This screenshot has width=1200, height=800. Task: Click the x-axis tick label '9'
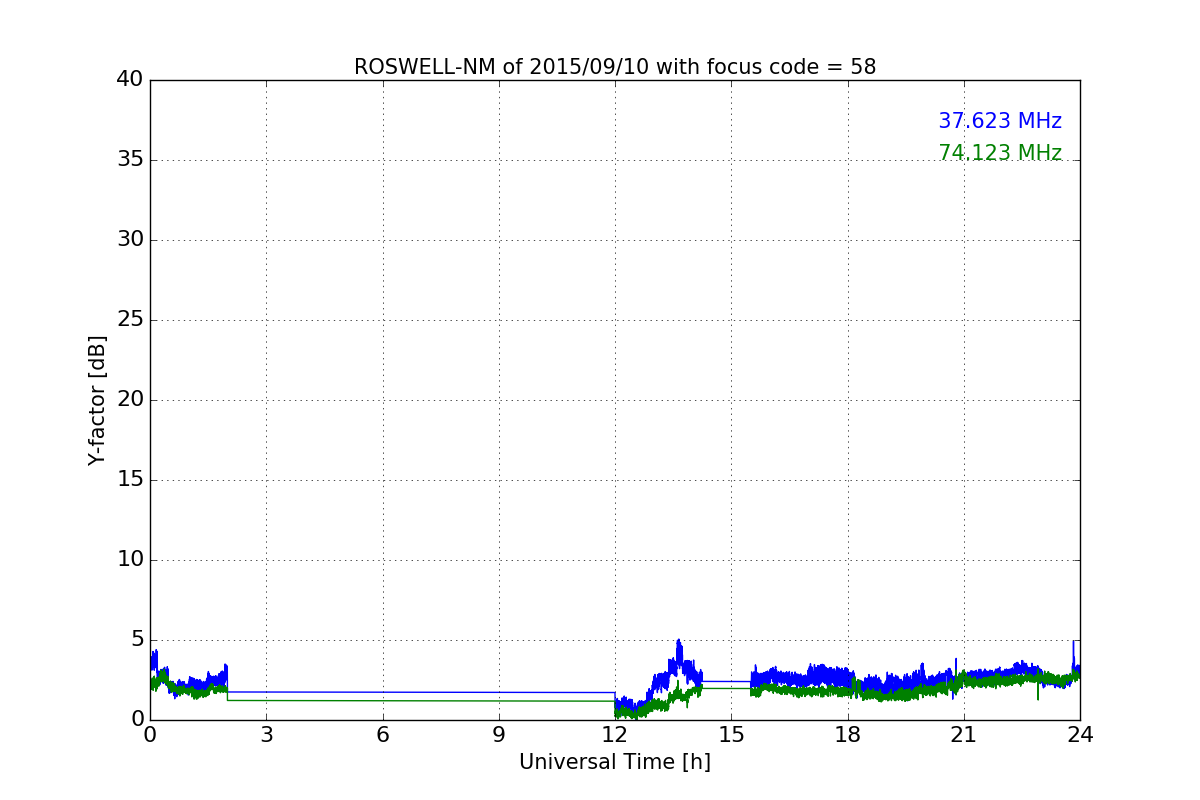tap(499, 735)
